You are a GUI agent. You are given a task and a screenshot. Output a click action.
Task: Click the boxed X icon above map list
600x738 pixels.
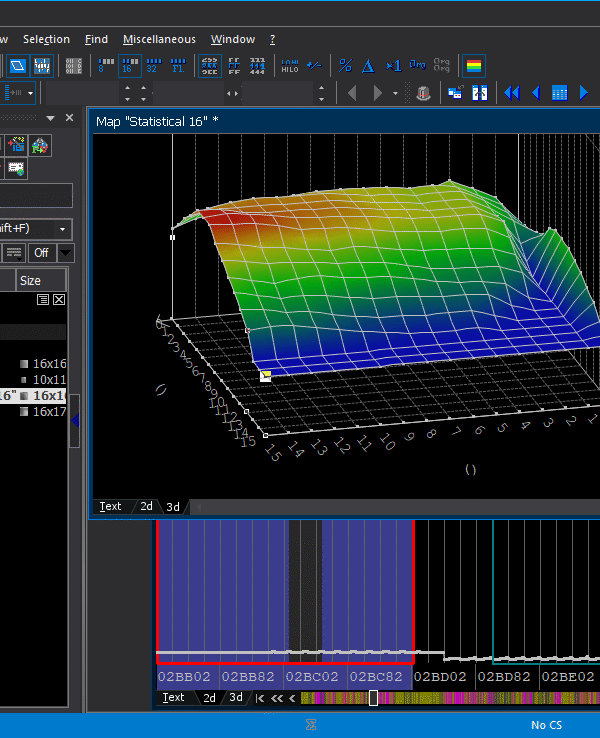pyautogui.click(x=59, y=300)
